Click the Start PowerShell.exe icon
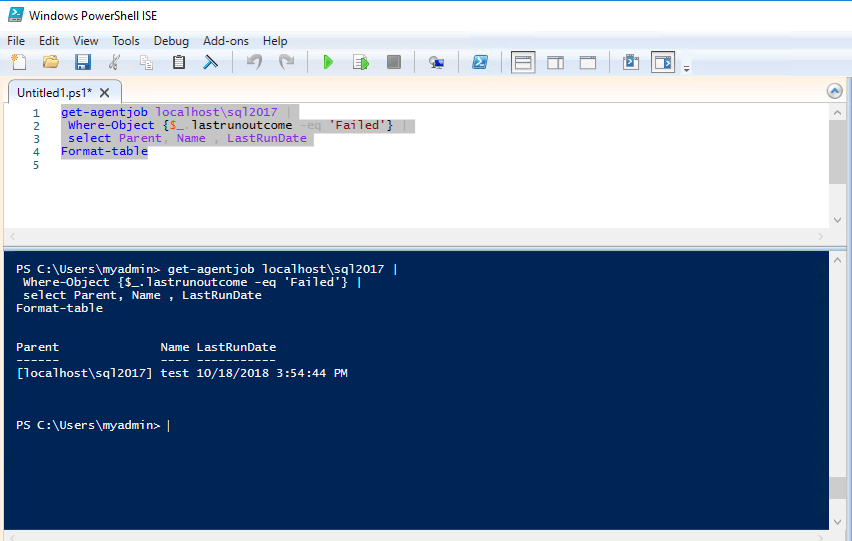 pyautogui.click(x=479, y=62)
